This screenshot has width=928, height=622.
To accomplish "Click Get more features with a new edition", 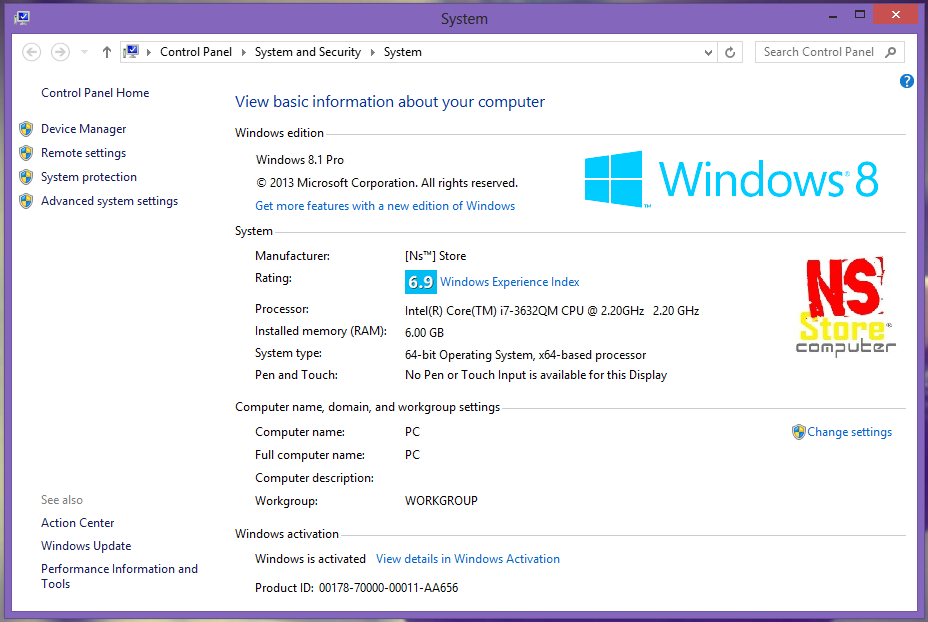I will 385,206.
